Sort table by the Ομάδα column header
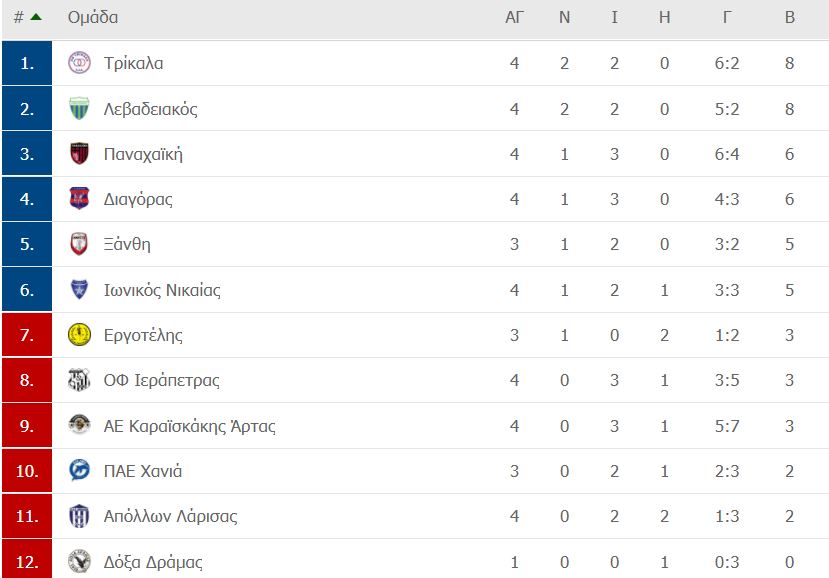This screenshot has width=829, height=578. tap(93, 17)
